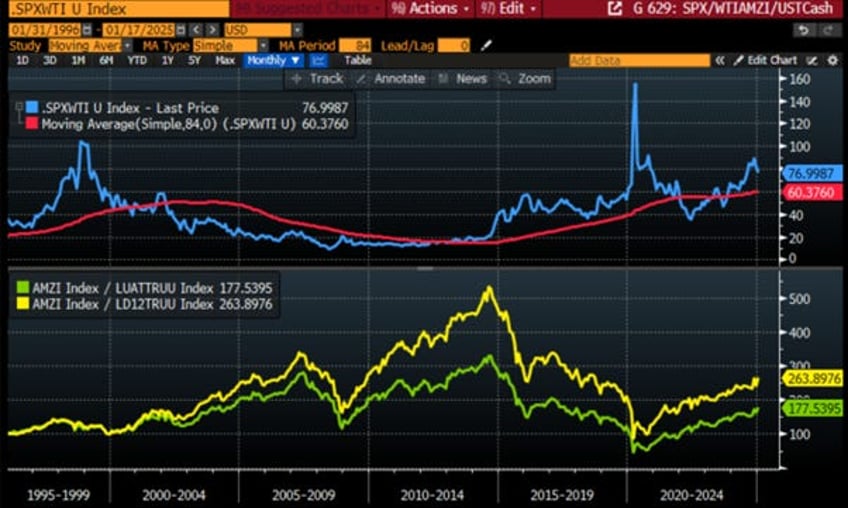Click the 2020-2024 time axis label
The height and width of the screenshot is (508, 848).
pyautogui.click(x=691, y=494)
